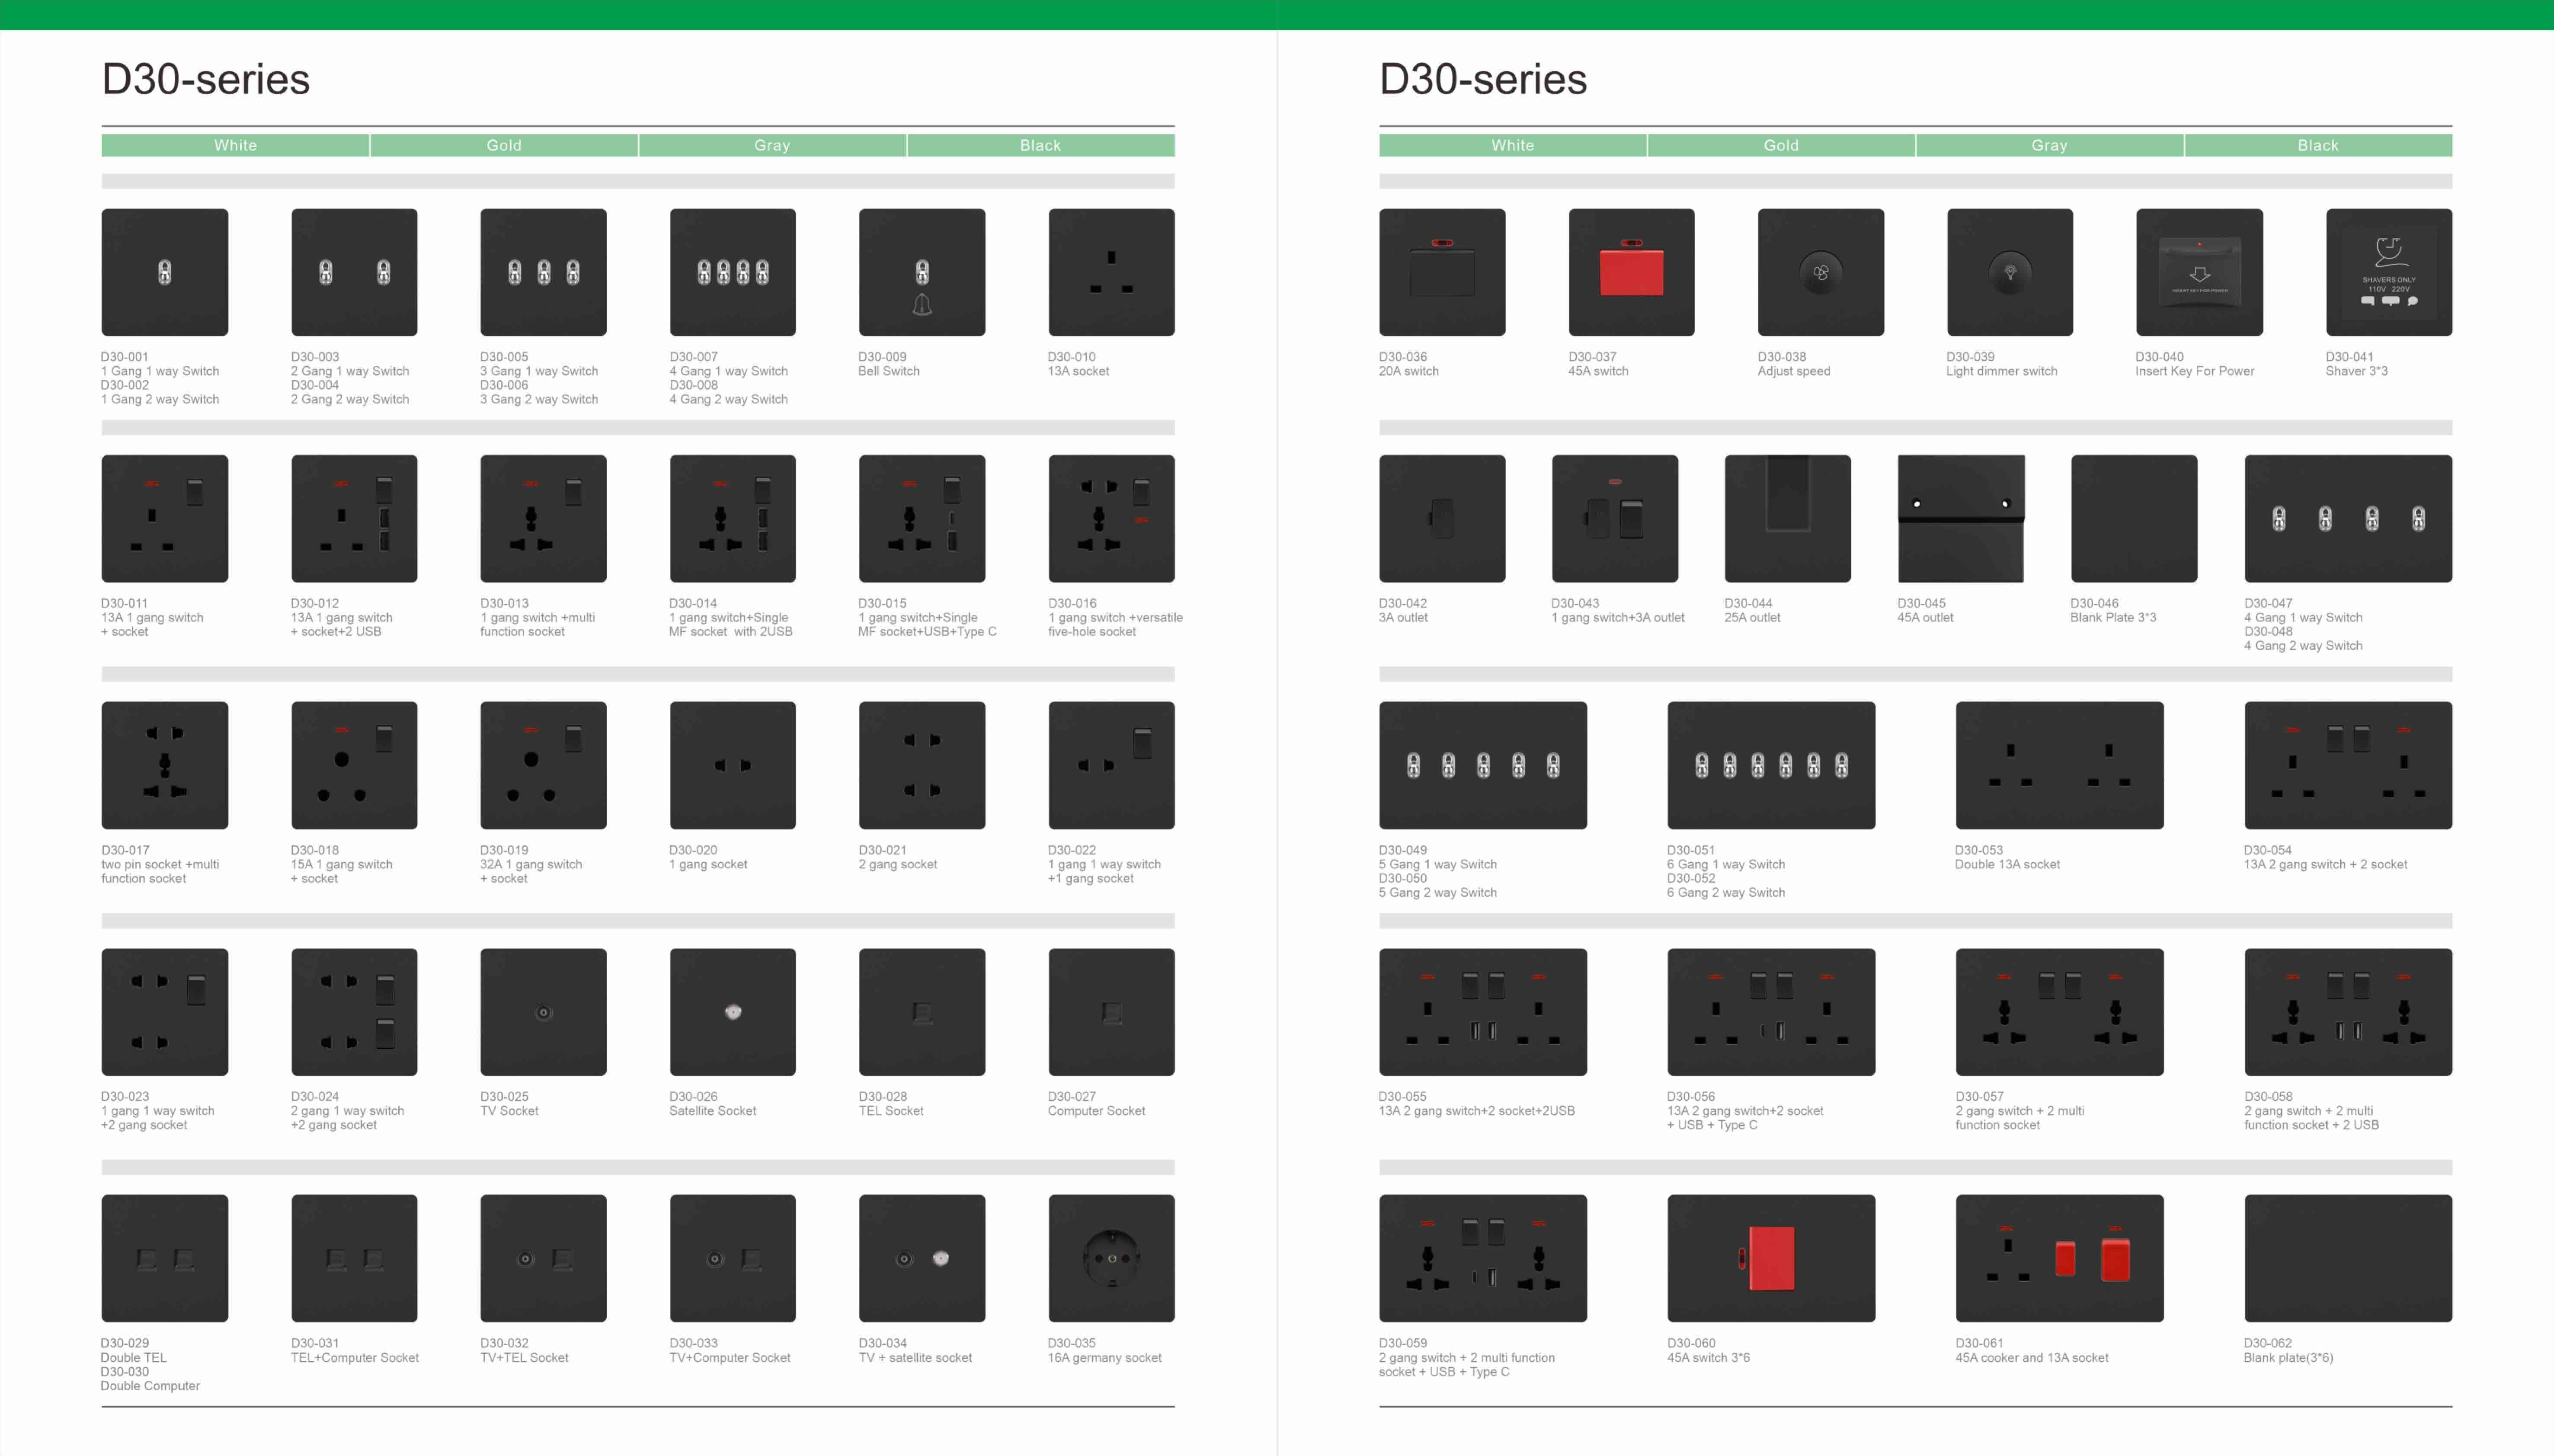View the D30-018 15A switch socket image

pyautogui.click(x=354, y=765)
